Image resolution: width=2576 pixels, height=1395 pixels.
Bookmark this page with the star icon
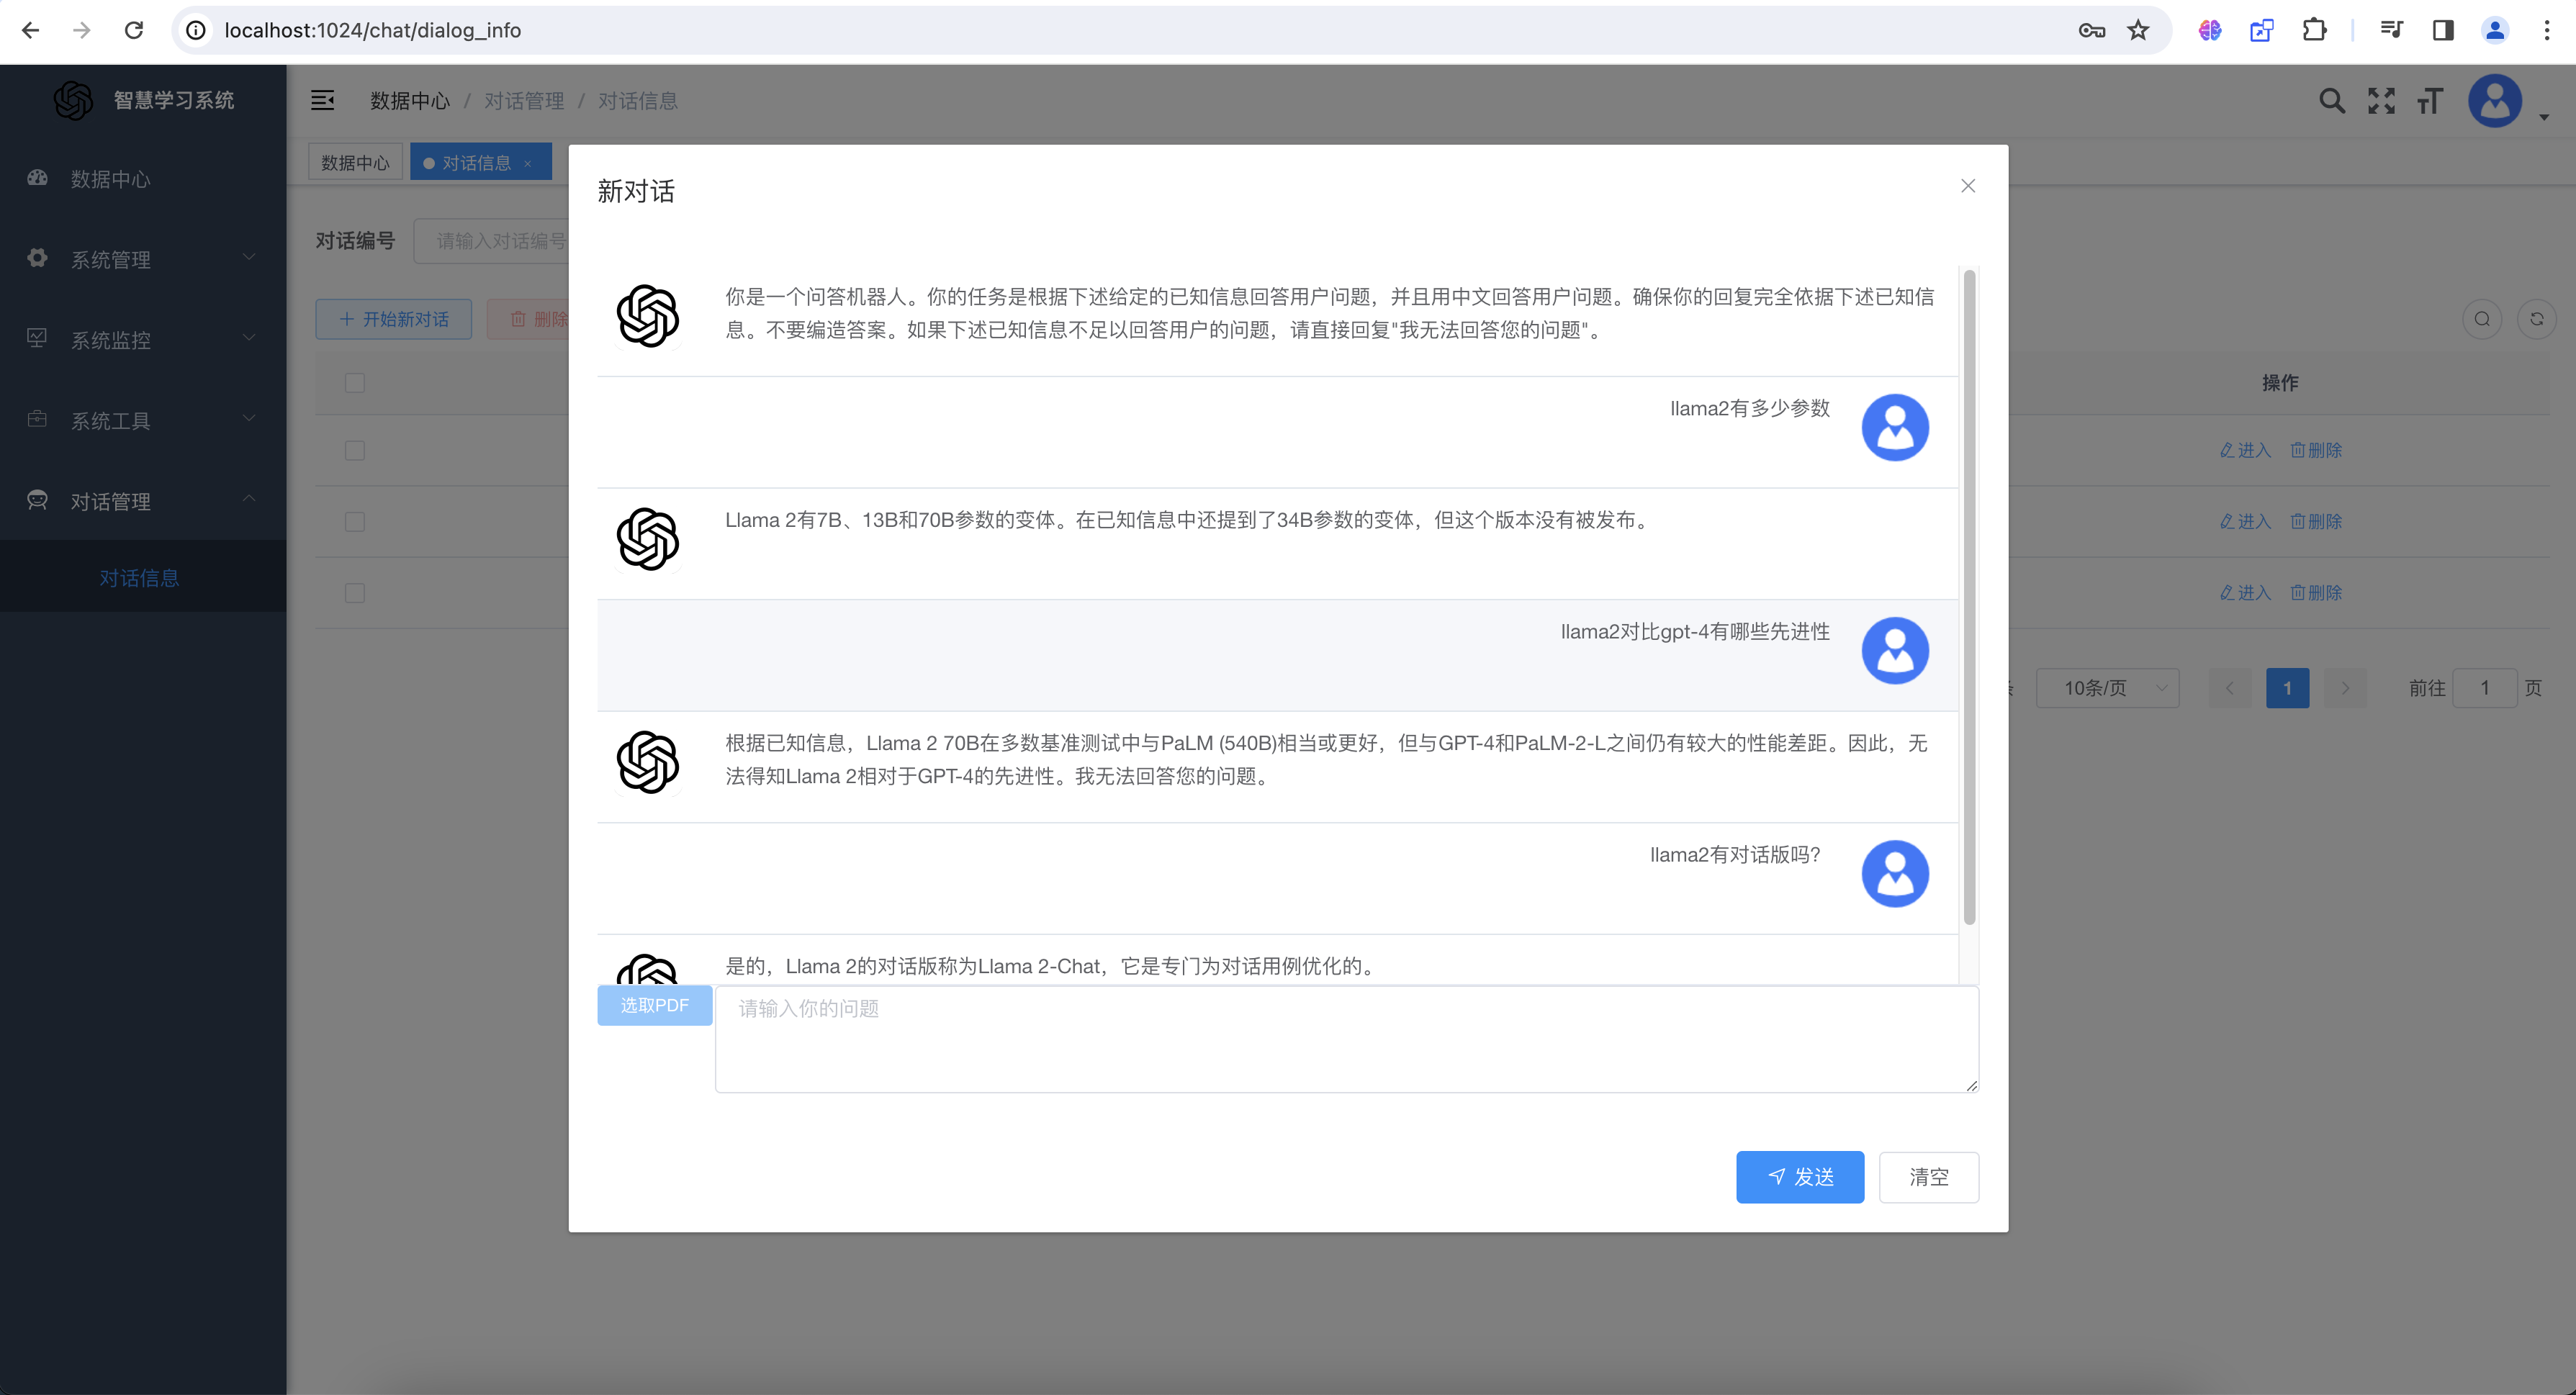(2138, 30)
